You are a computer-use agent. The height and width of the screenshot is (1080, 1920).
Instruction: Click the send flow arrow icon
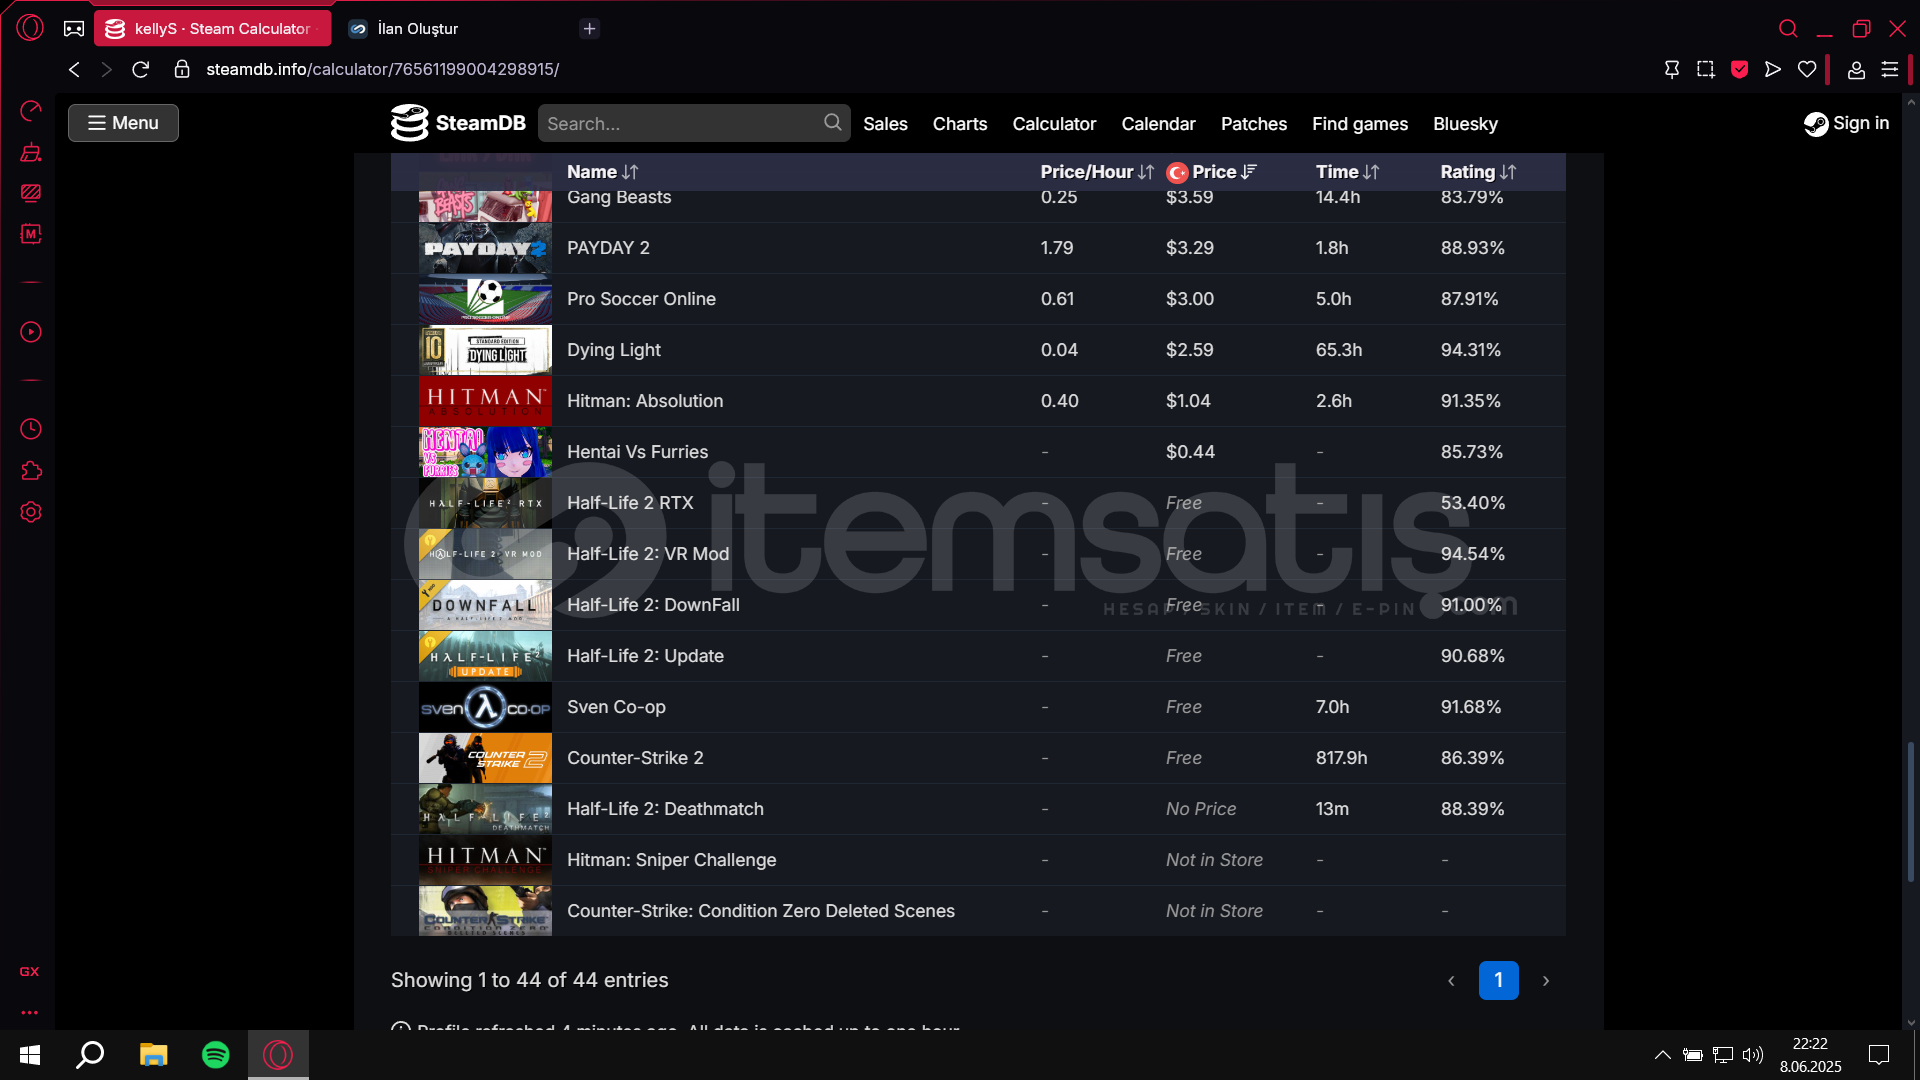1773,69
